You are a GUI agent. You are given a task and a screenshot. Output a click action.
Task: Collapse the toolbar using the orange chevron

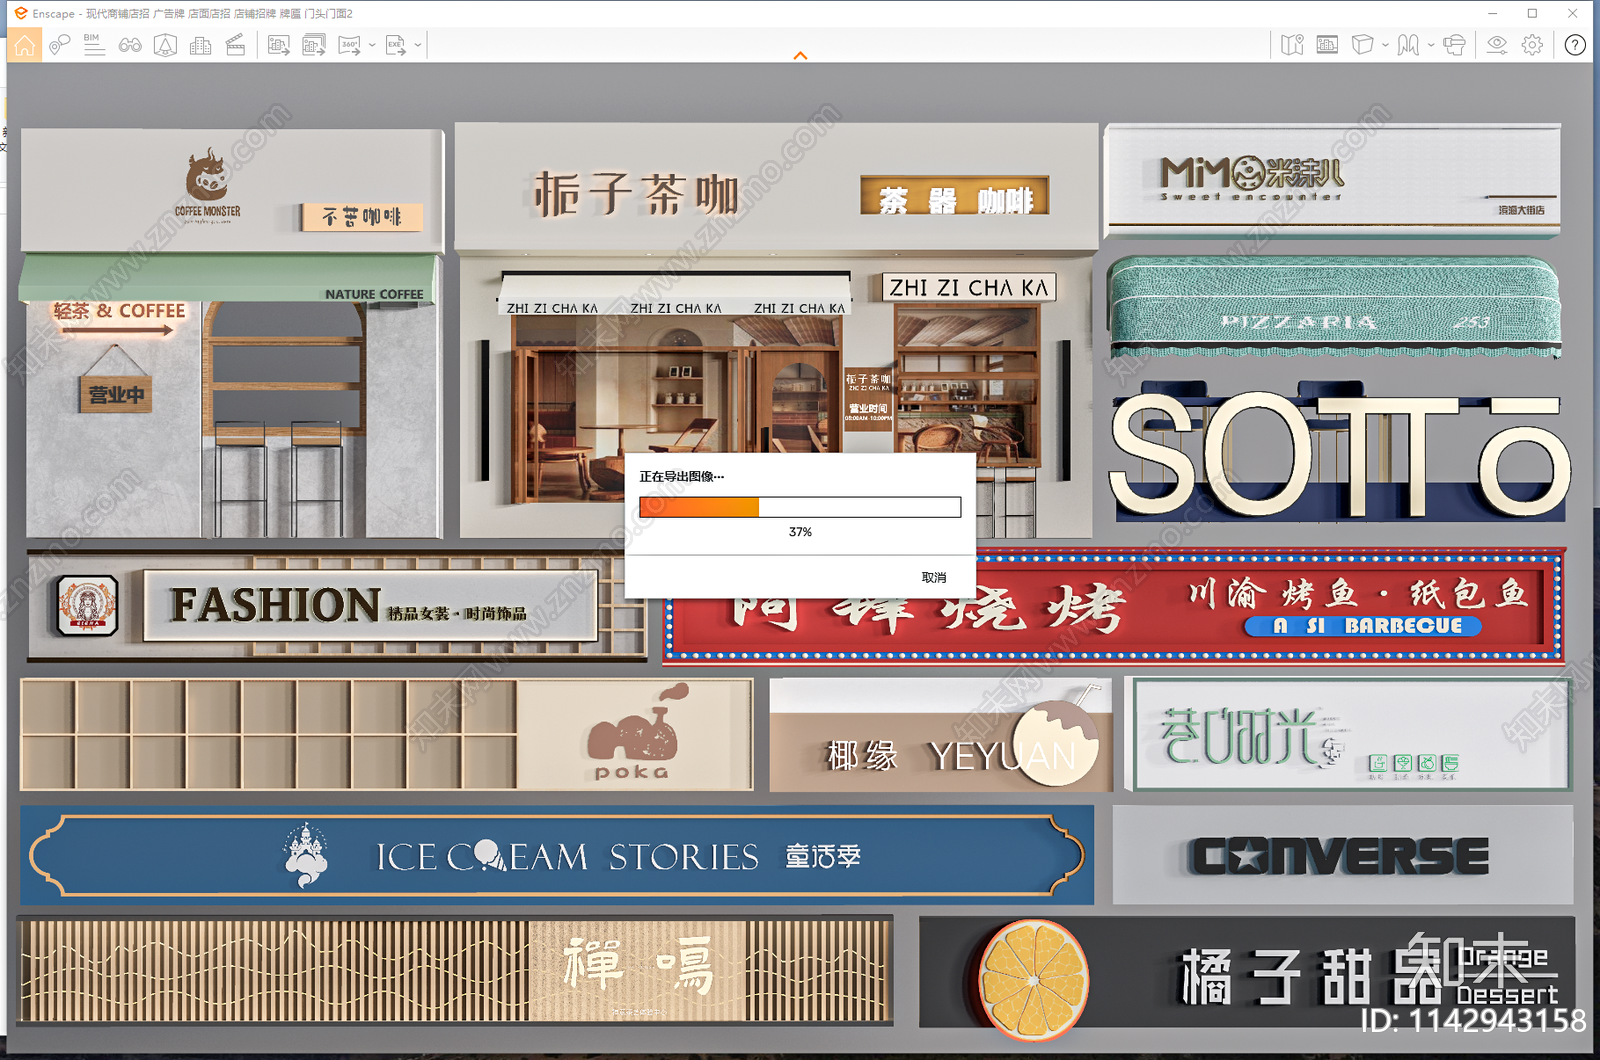point(800,56)
